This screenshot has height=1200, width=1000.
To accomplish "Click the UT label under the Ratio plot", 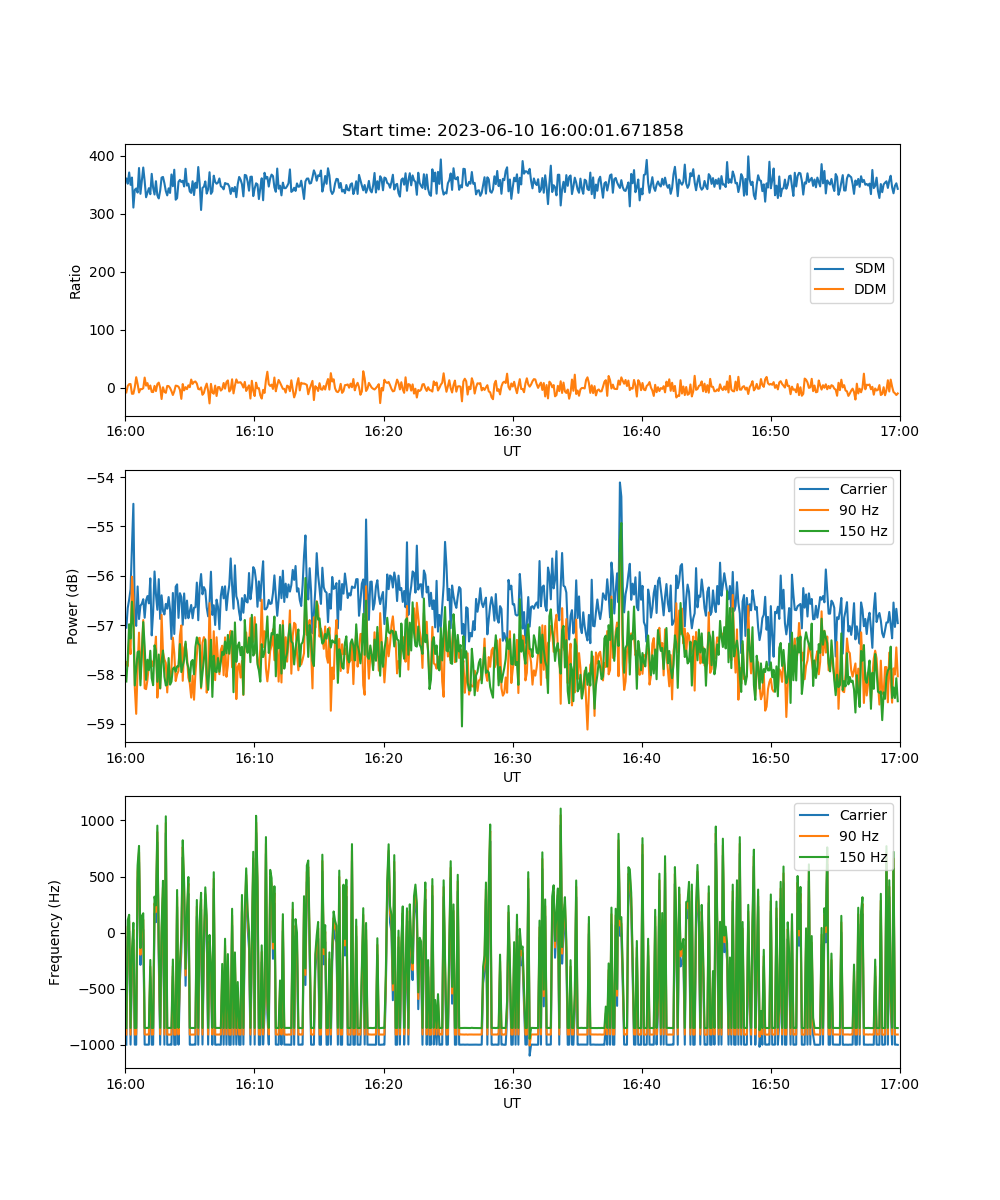I will click(512, 452).
